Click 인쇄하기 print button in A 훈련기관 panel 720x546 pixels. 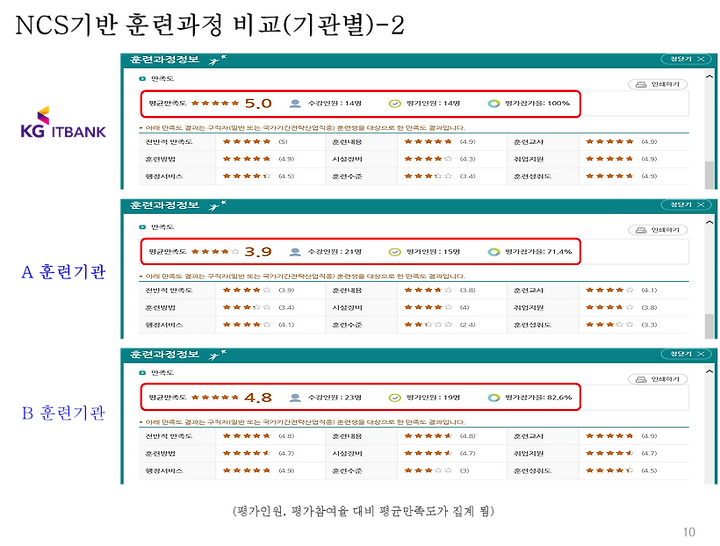tap(658, 230)
